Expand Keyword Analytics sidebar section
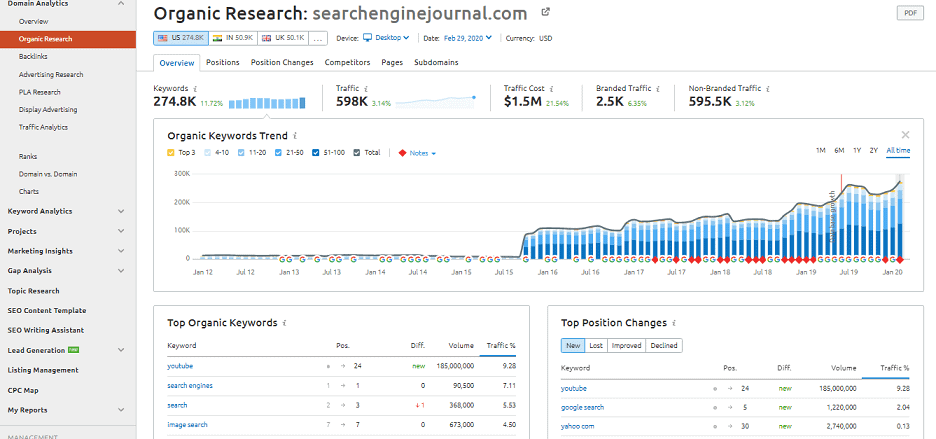 pyautogui.click(x=121, y=211)
